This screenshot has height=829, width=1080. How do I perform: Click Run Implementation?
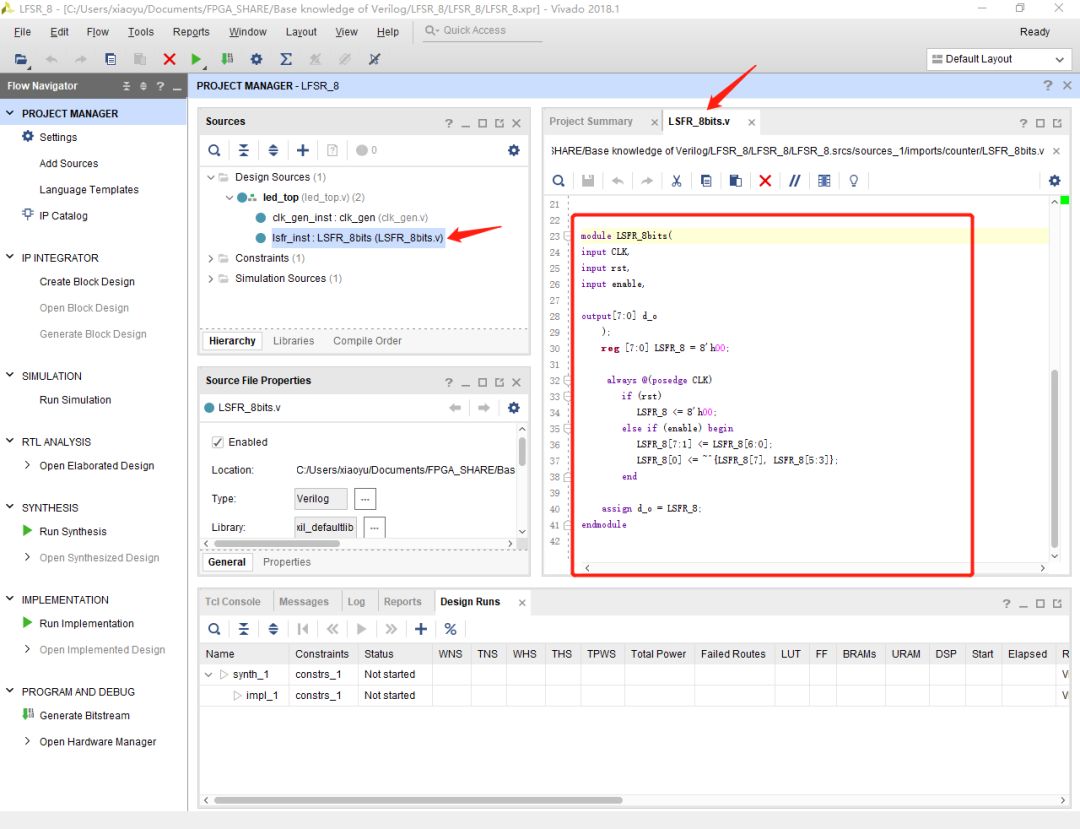coord(87,623)
